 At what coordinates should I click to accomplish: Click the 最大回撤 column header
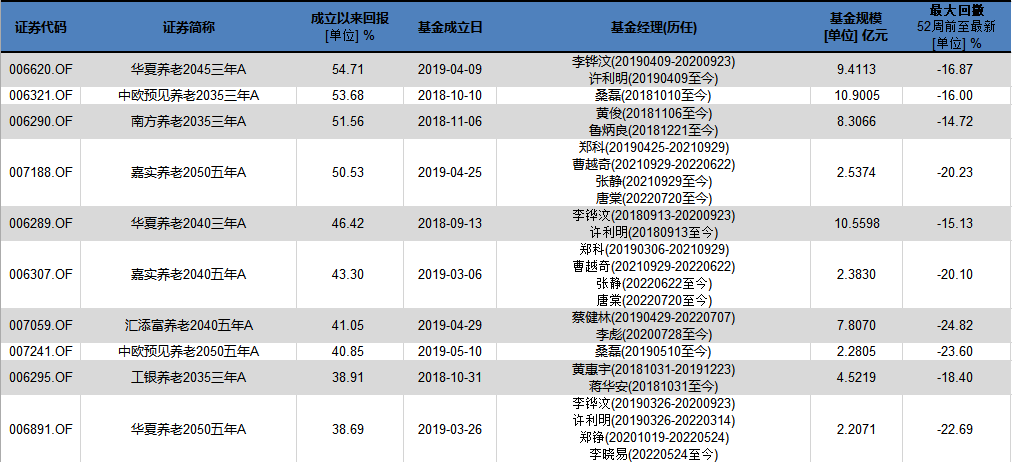[x=955, y=9]
